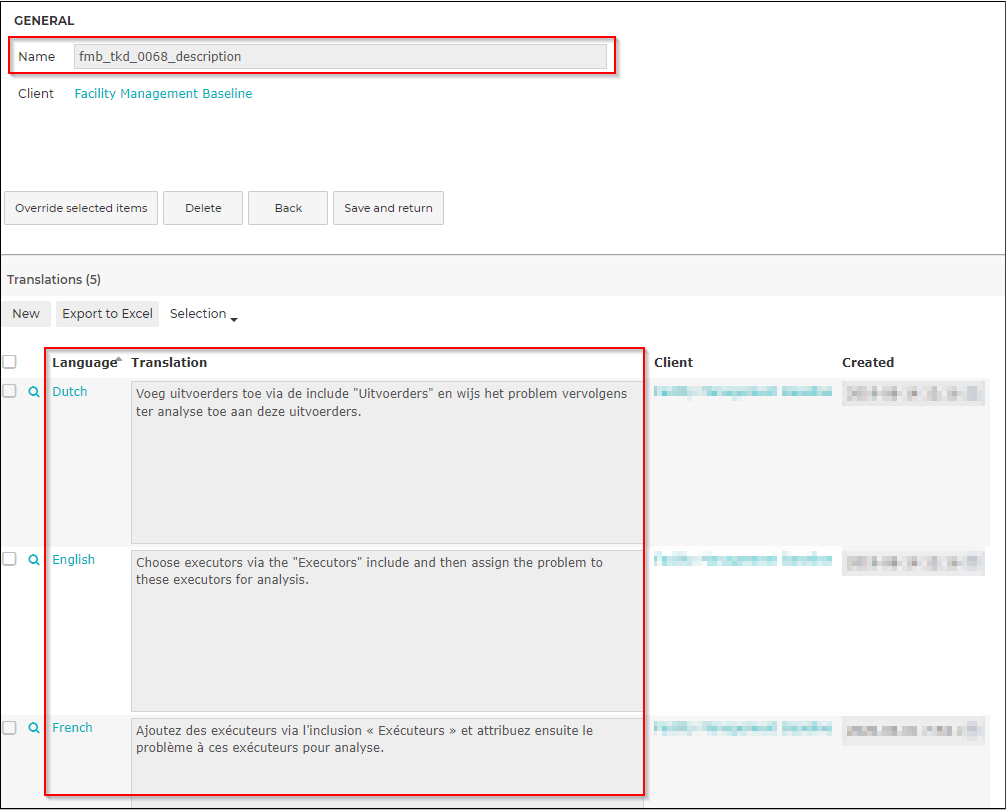
Task: Open blurred client link in English row
Action: (743, 560)
